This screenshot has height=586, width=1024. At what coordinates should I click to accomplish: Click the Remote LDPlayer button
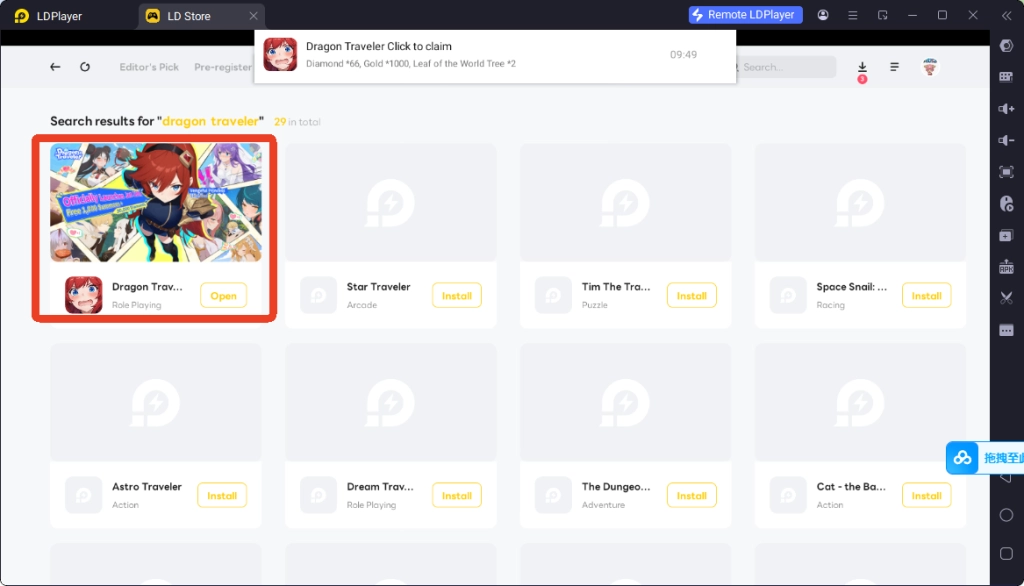745,15
